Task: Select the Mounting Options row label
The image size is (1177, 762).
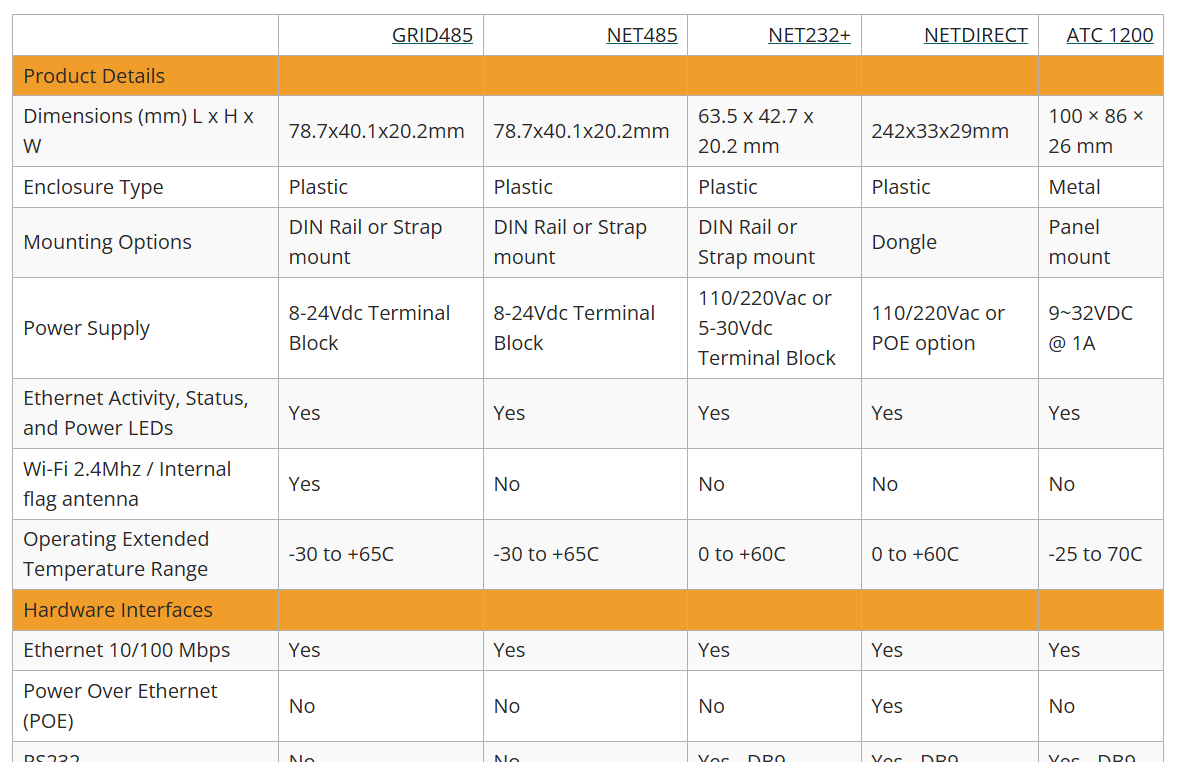Action: [146, 242]
